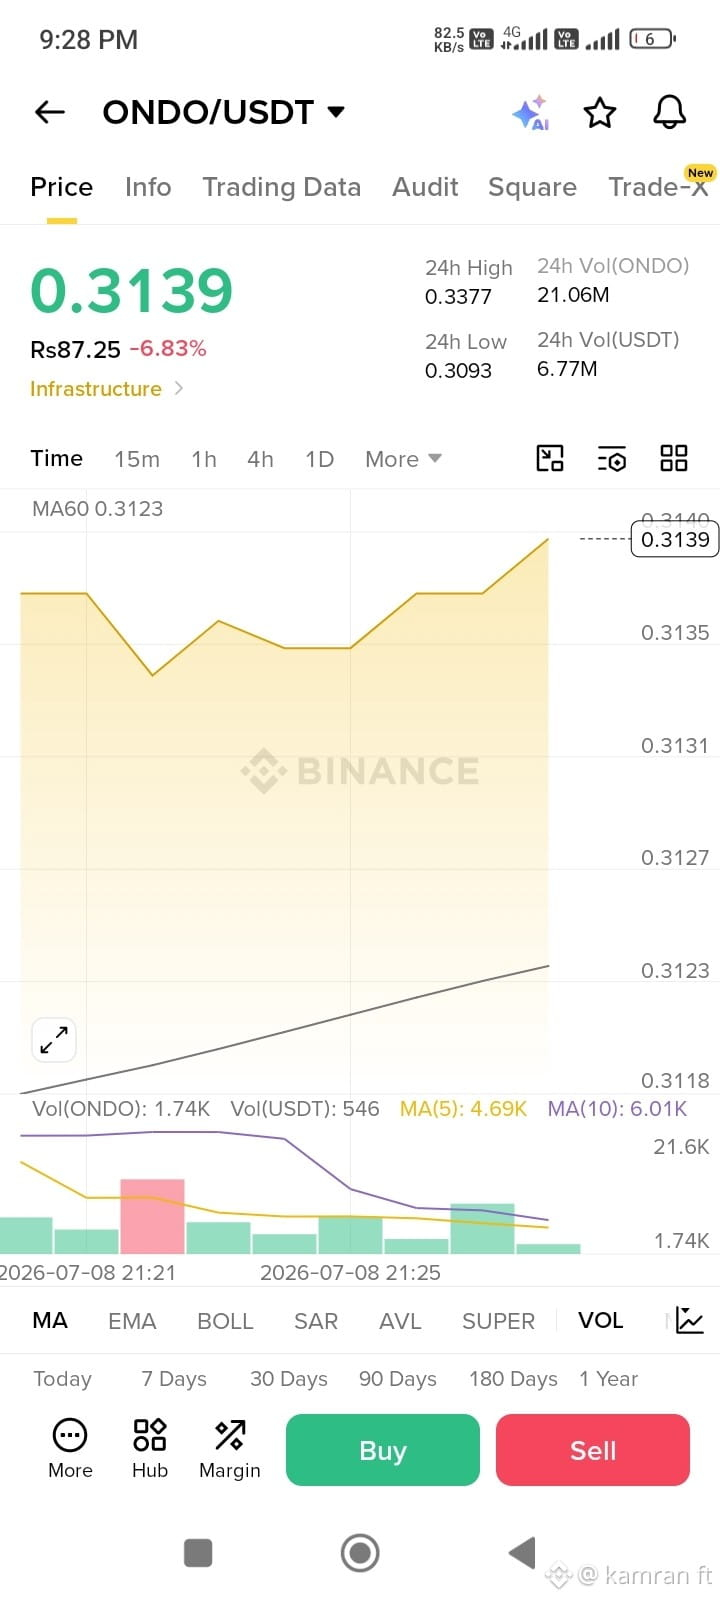
Task: Toggle the VOL indicator
Action: click(600, 1320)
